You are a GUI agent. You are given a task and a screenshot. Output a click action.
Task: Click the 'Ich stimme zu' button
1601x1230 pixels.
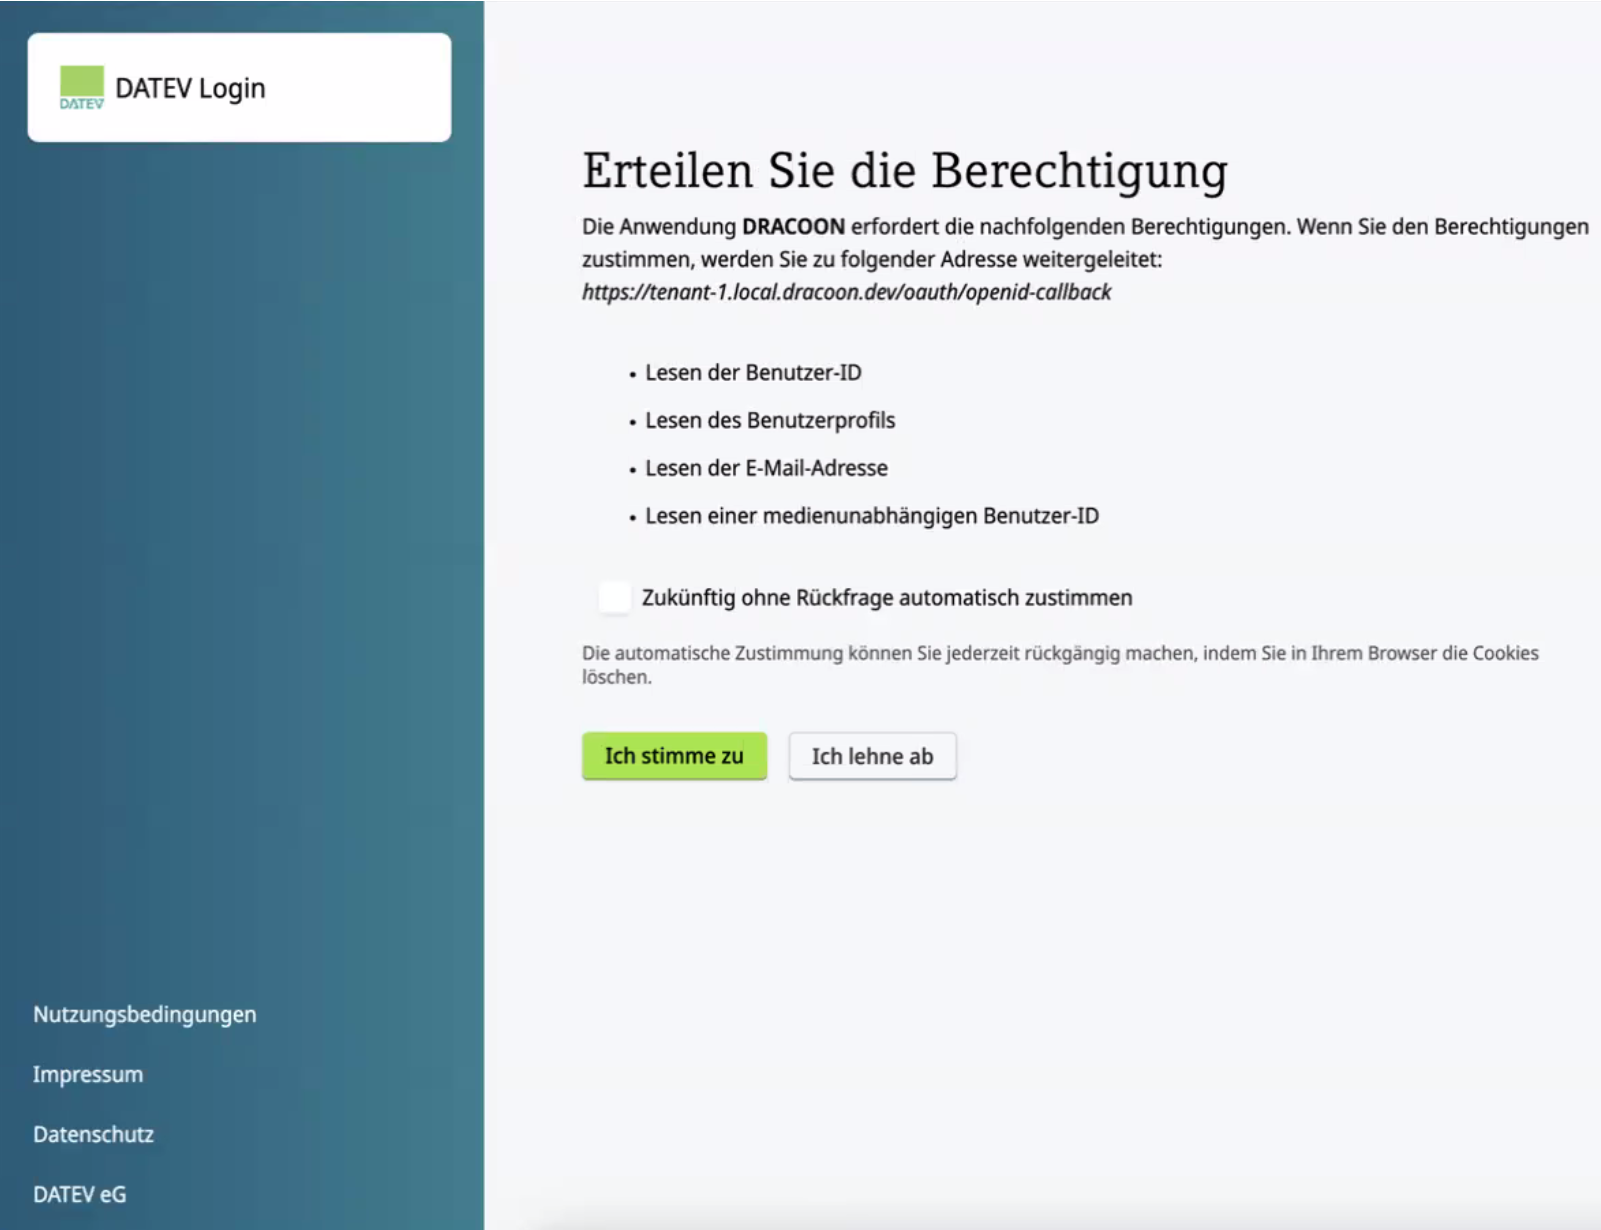tap(674, 756)
